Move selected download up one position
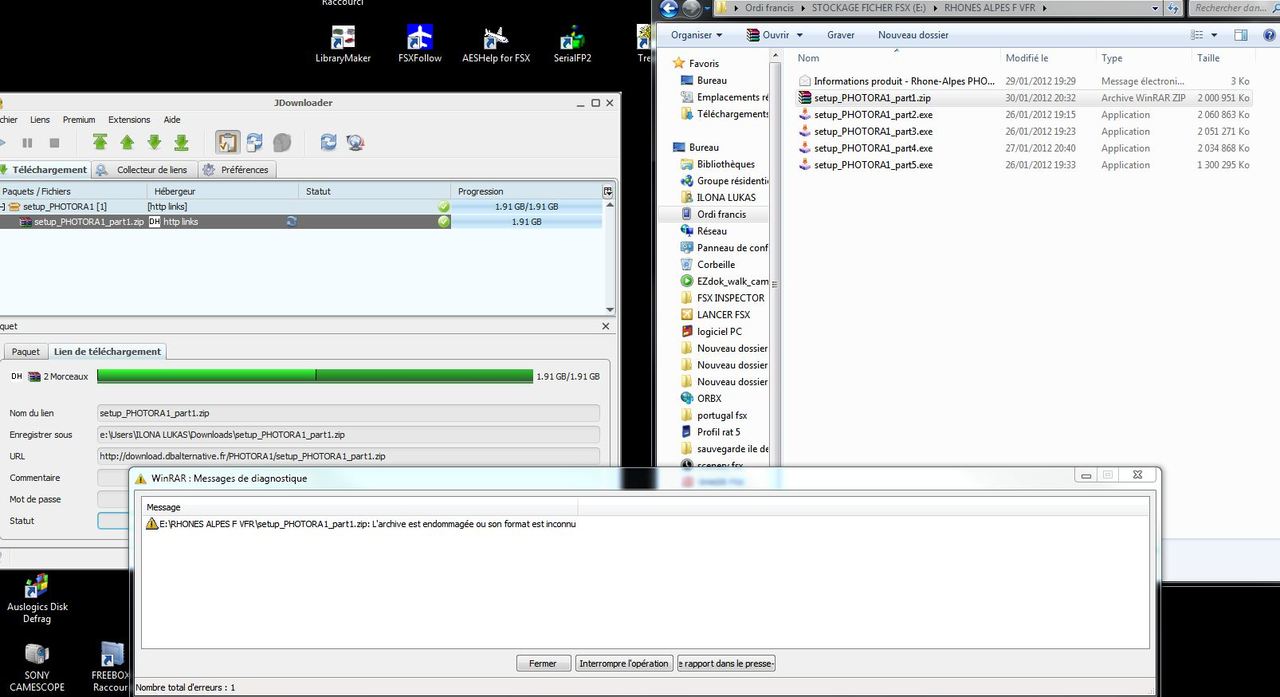Image resolution: width=1280 pixels, height=697 pixels. click(127, 142)
